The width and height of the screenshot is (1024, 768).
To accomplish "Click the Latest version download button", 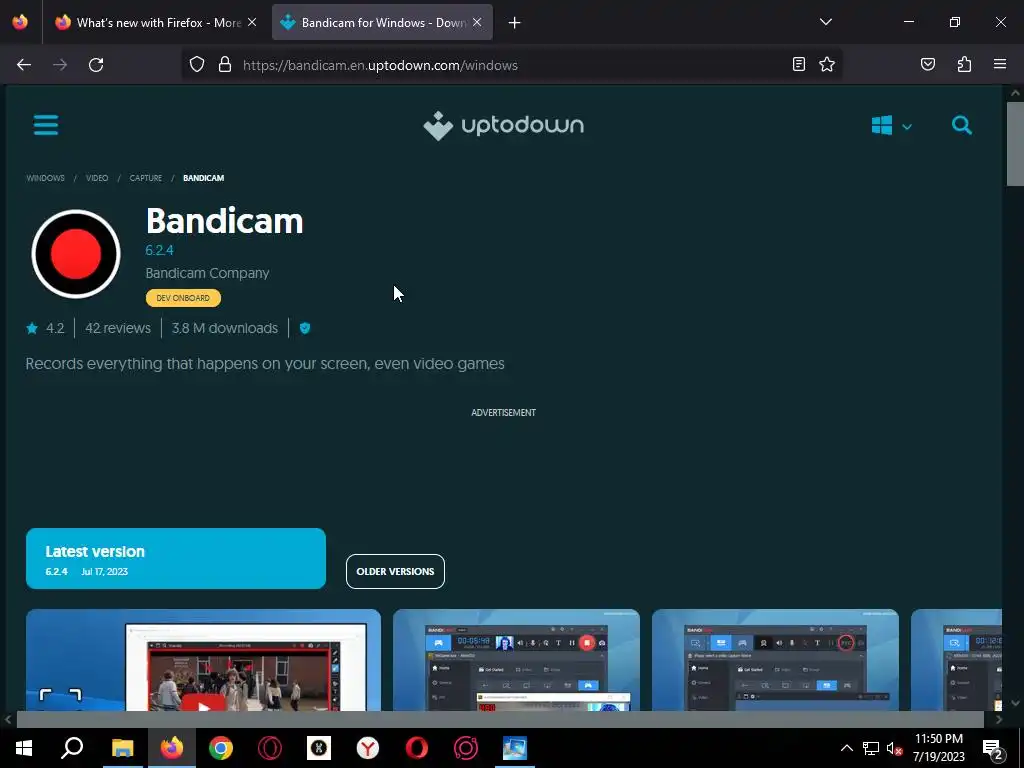I will 176,558.
